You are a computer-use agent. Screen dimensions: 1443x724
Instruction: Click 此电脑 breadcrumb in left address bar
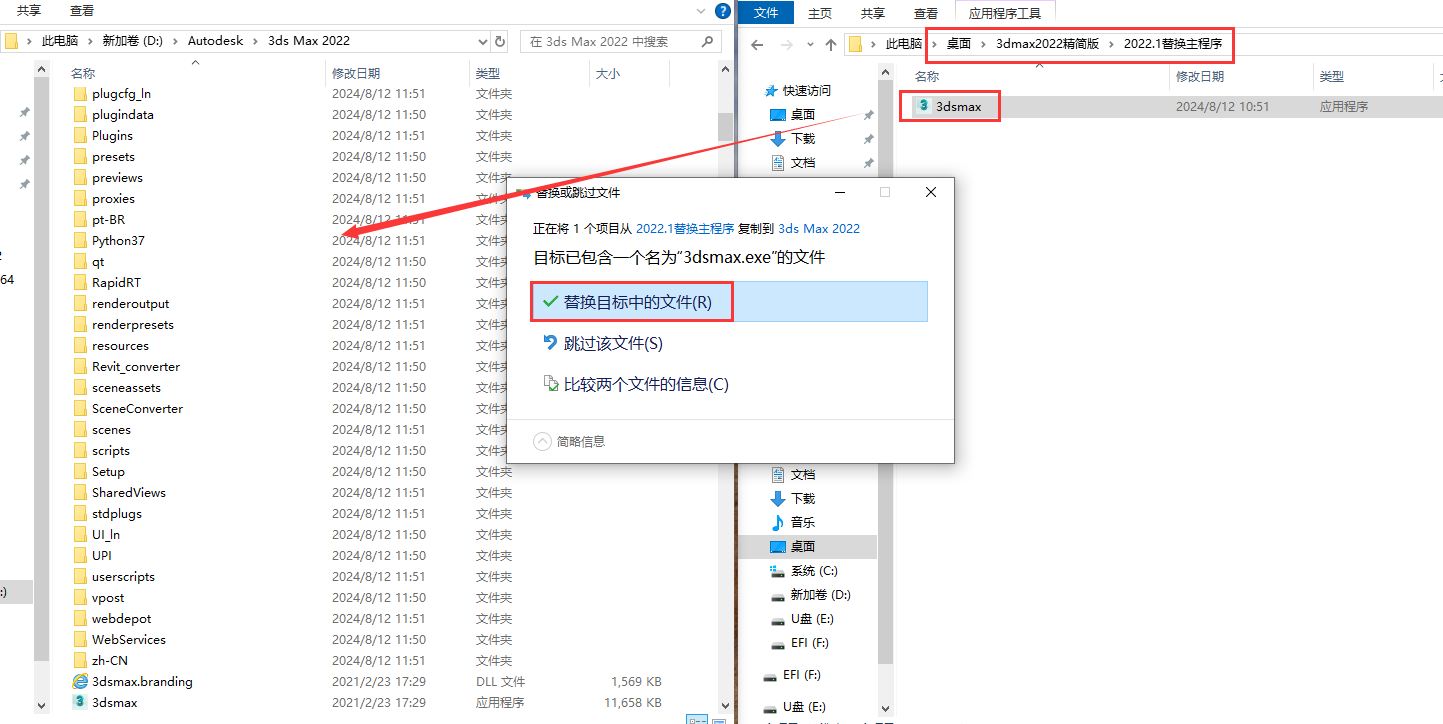point(60,41)
